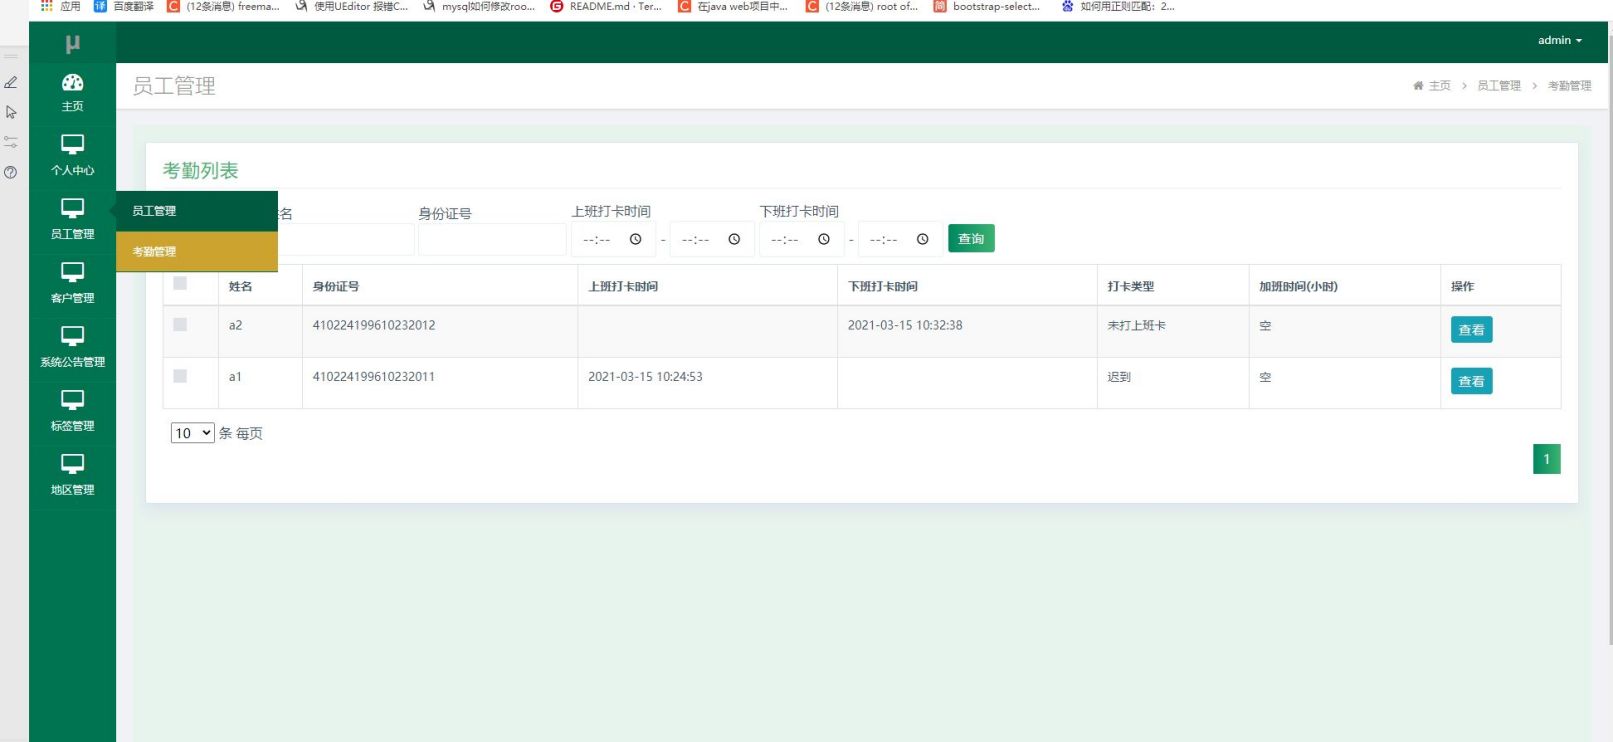This screenshot has width=1613, height=742.
Task: Open the README.md bookmark
Action: pyautogui.click(x=606, y=6)
